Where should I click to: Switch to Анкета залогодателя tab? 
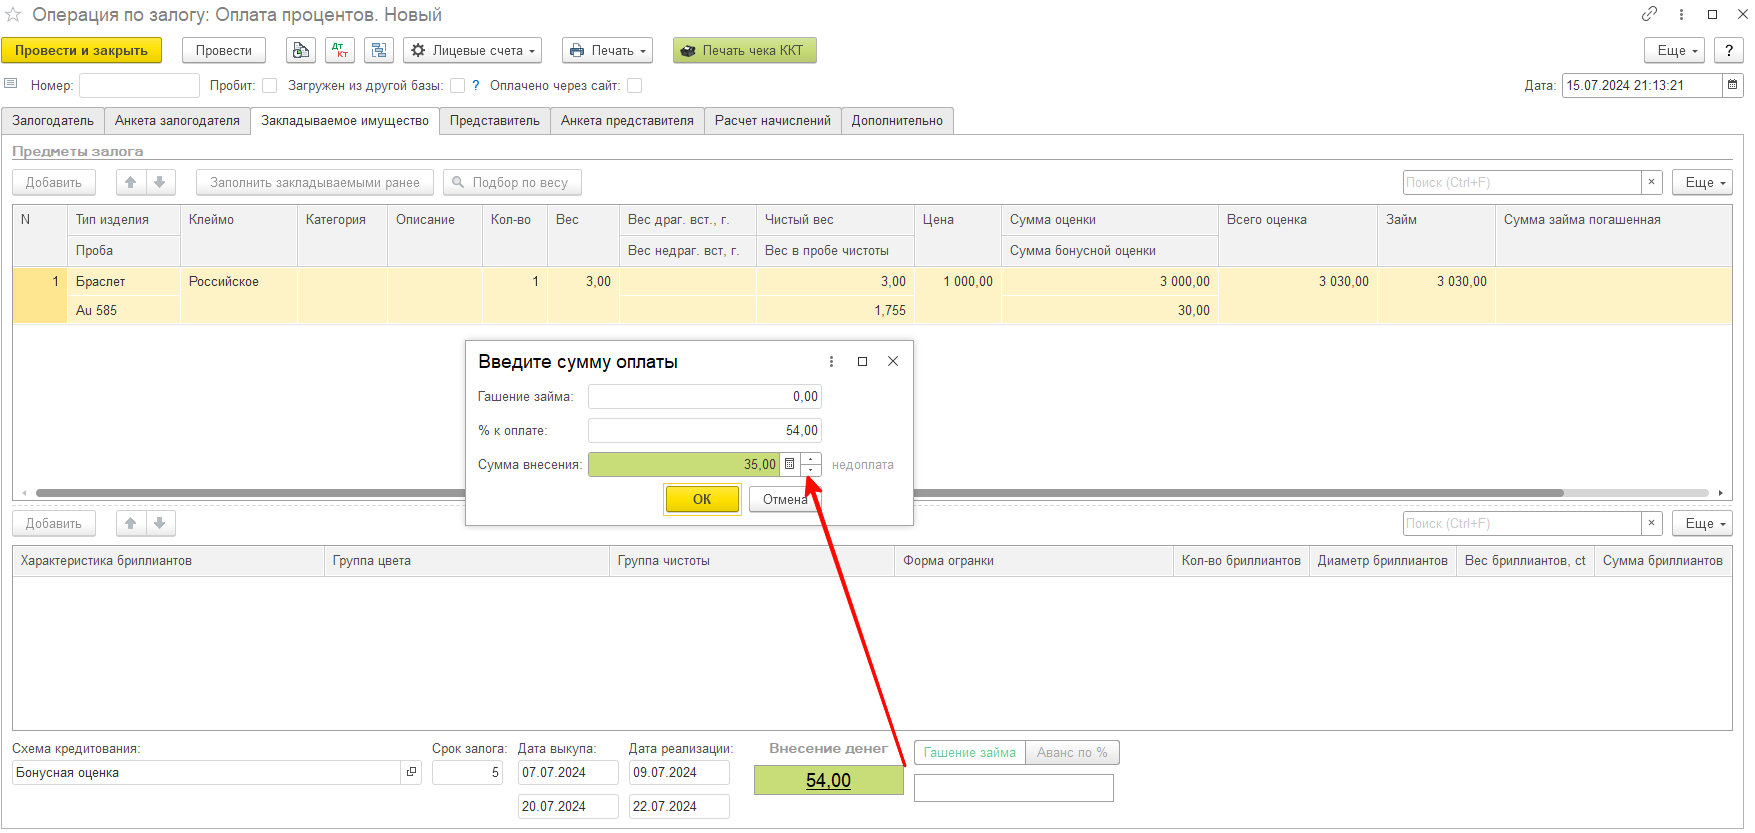click(x=177, y=121)
